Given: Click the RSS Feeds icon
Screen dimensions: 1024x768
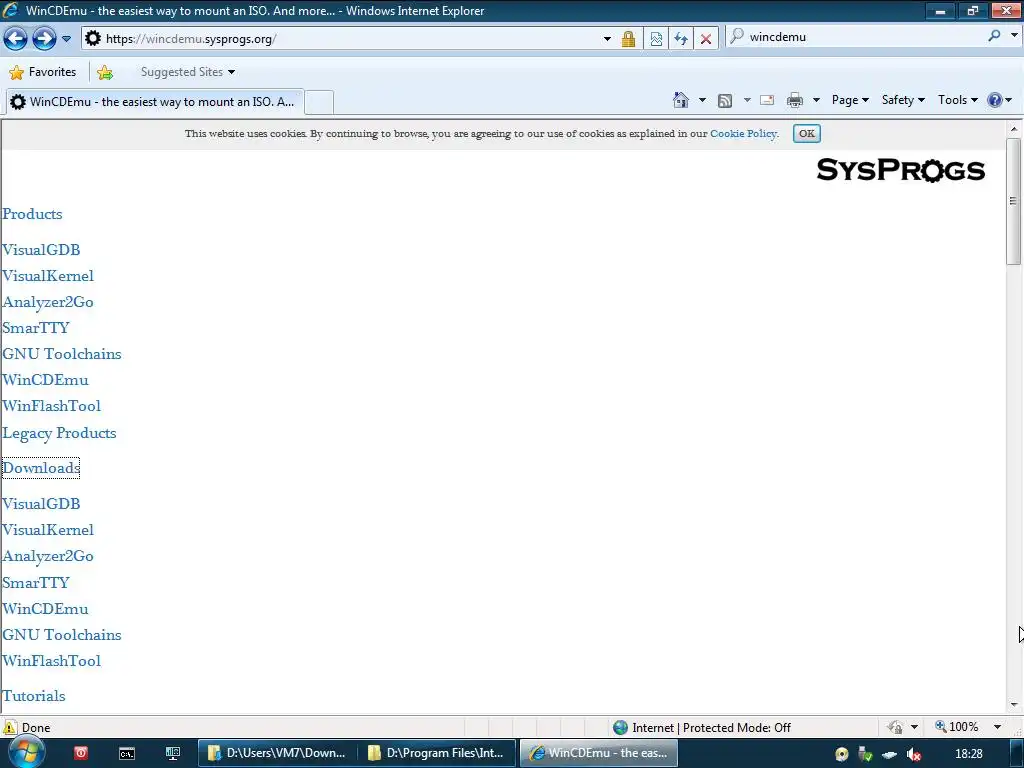Looking at the screenshot, I should tap(724, 100).
